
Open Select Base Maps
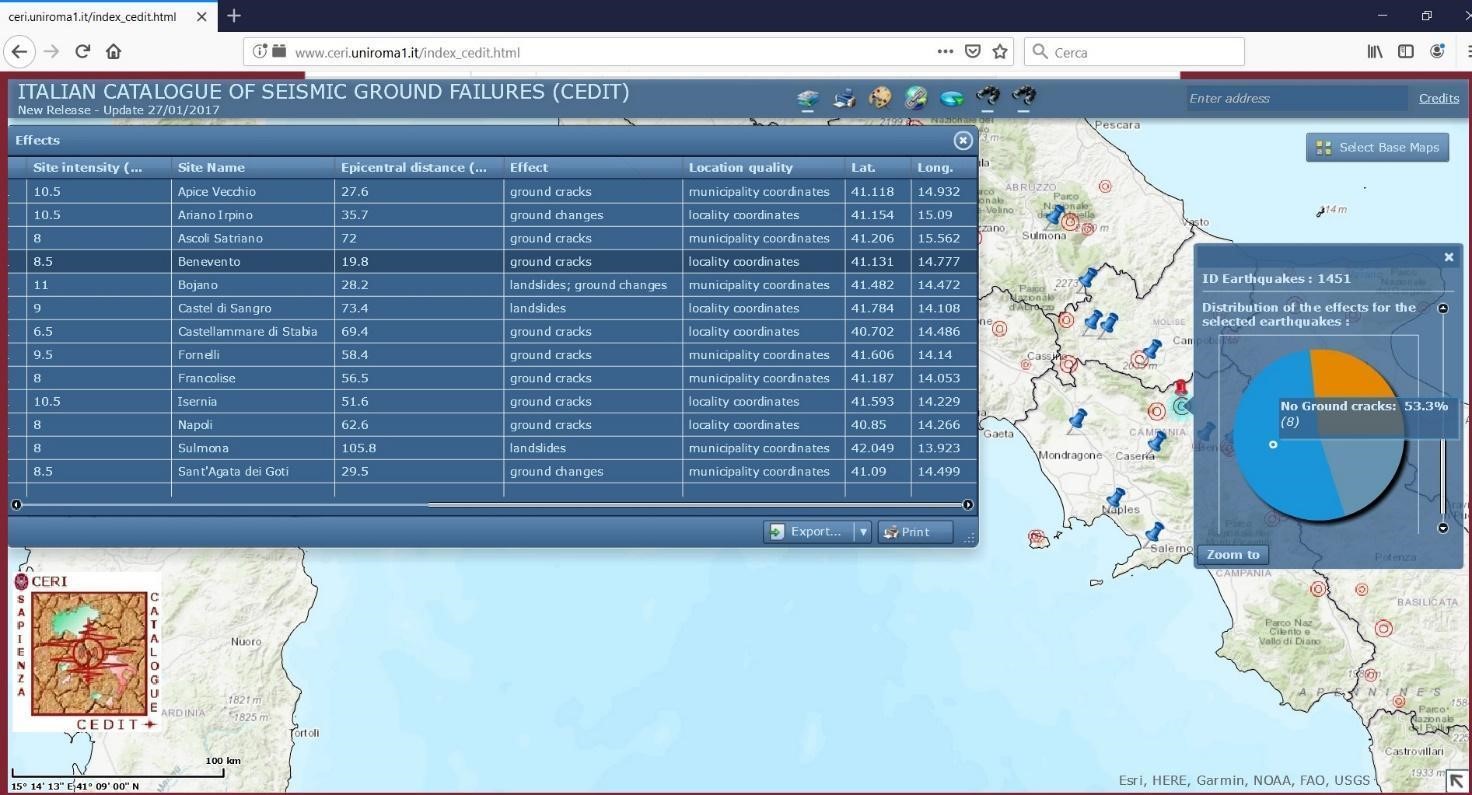tap(1377, 147)
